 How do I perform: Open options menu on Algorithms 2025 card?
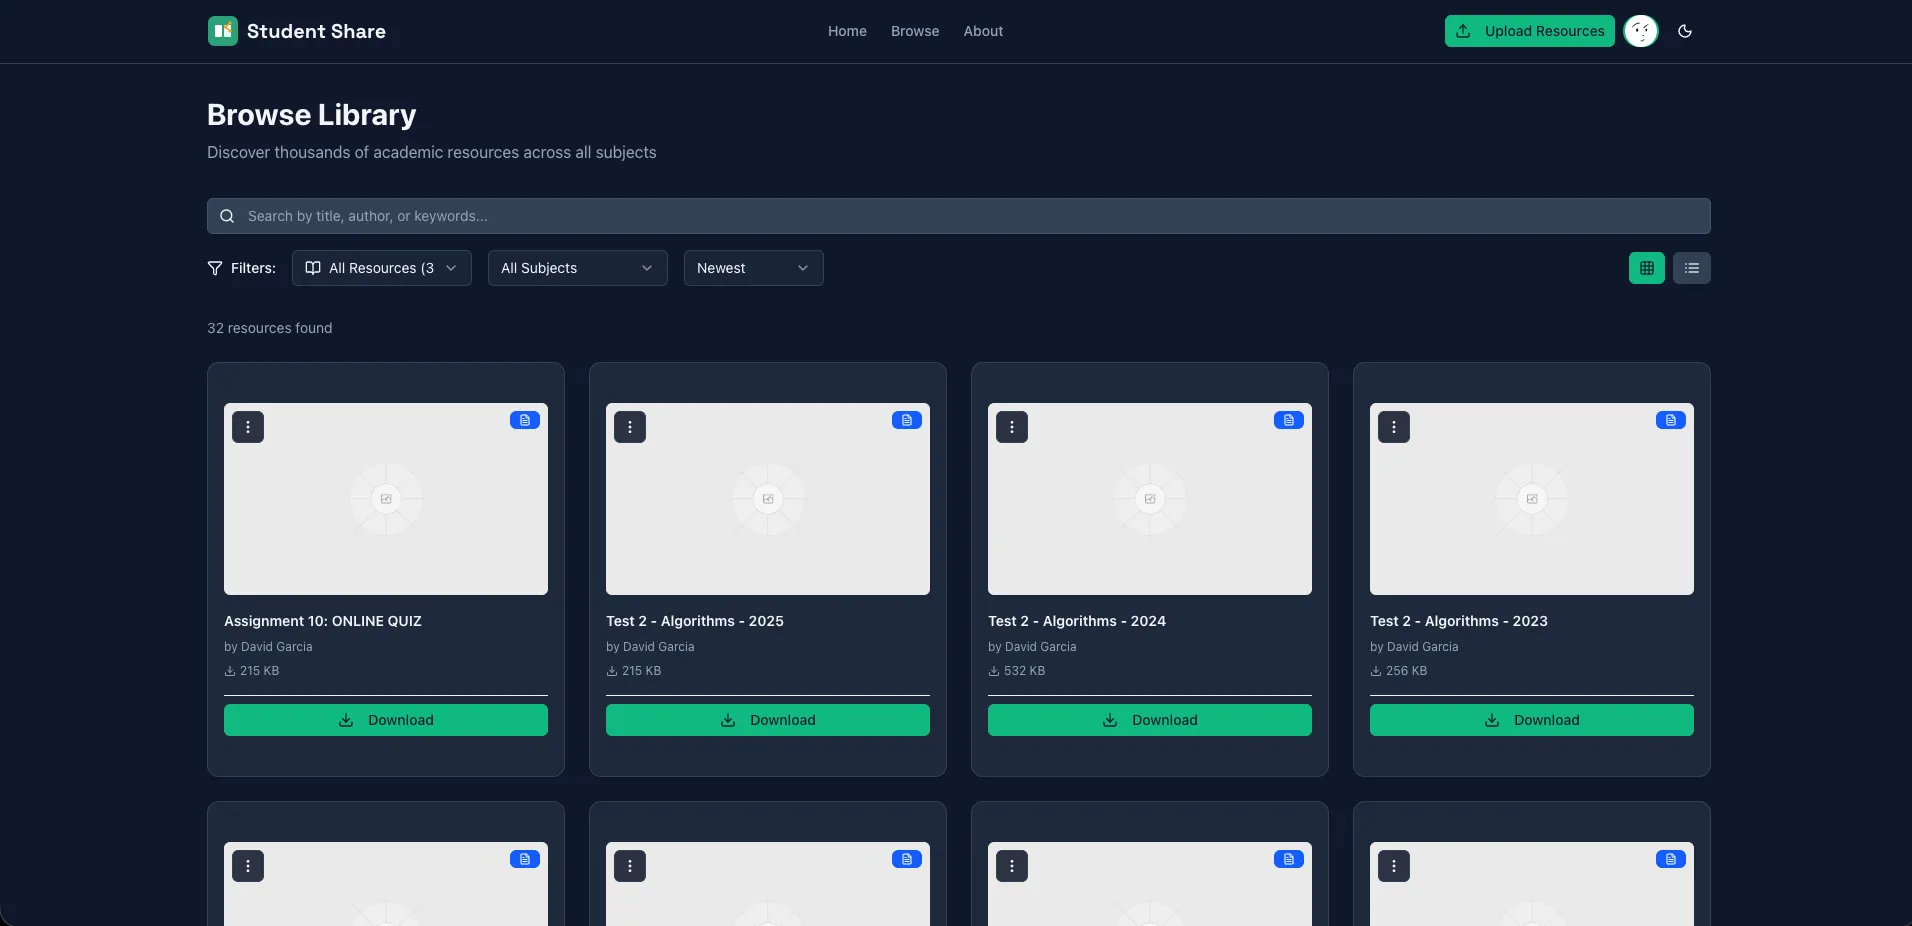pyautogui.click(x=630, y=427)
